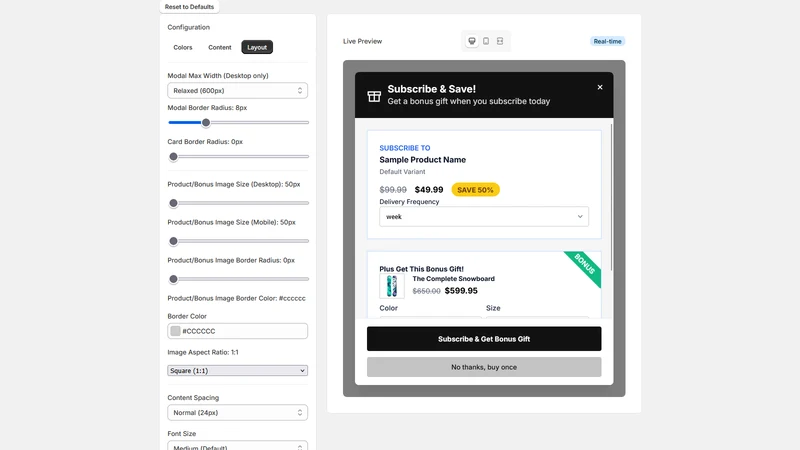Adjust the Image Border Radius slider
Screen dimensions: 800x450
tap(238, 279)
